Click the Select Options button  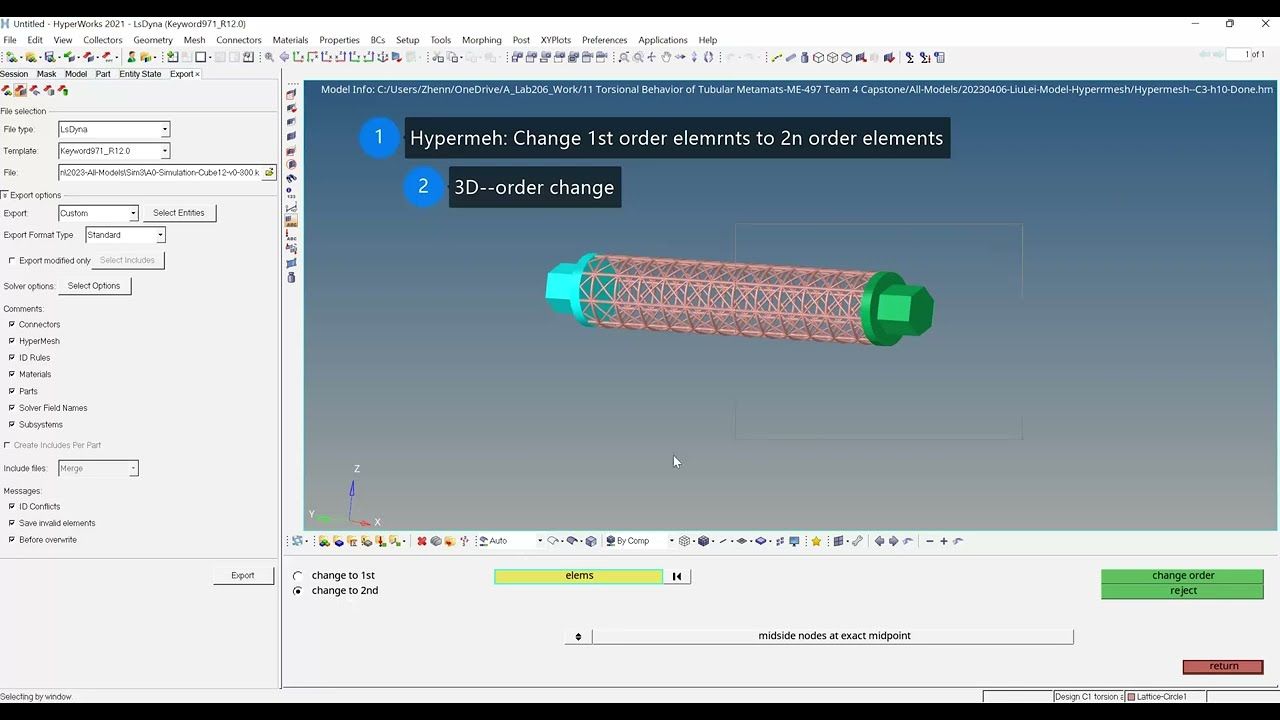pos(94,286)
